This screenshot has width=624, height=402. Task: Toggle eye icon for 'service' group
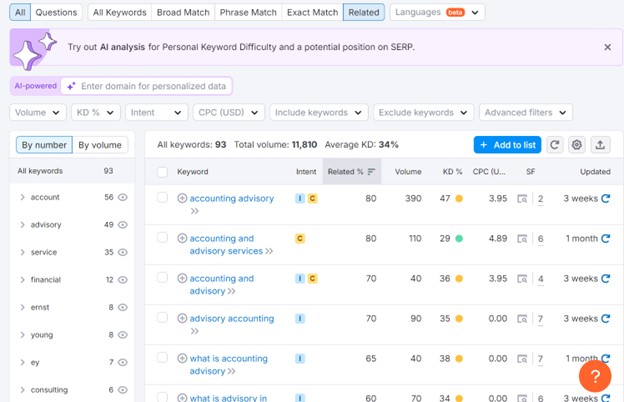pos(123,252)
